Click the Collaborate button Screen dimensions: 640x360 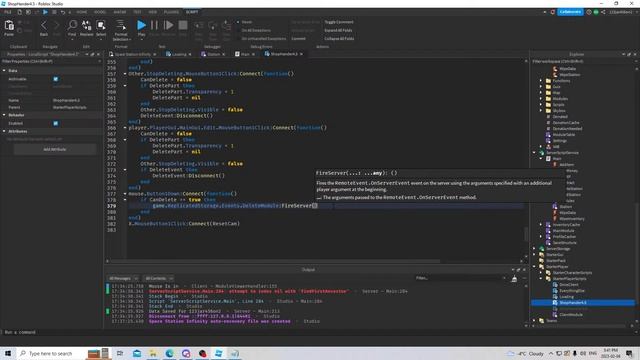click(x=570, y=12)
